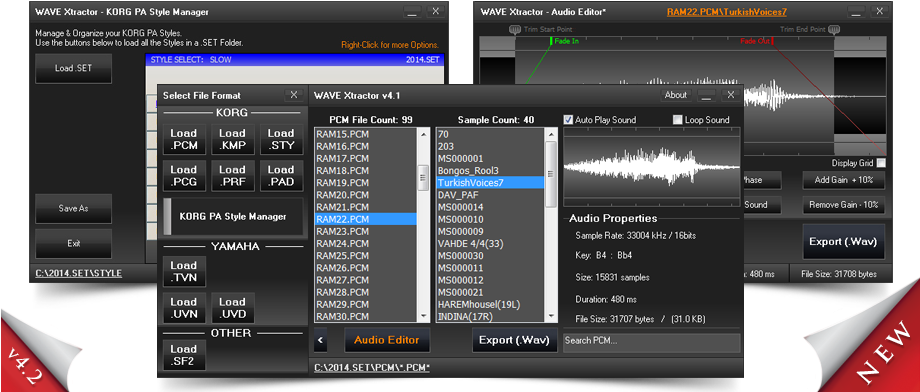Image resolution: width=920 pixels, height=392 pixels.
Task: Open the KORG PA Style Manager
Action: (x=233, y=217)
